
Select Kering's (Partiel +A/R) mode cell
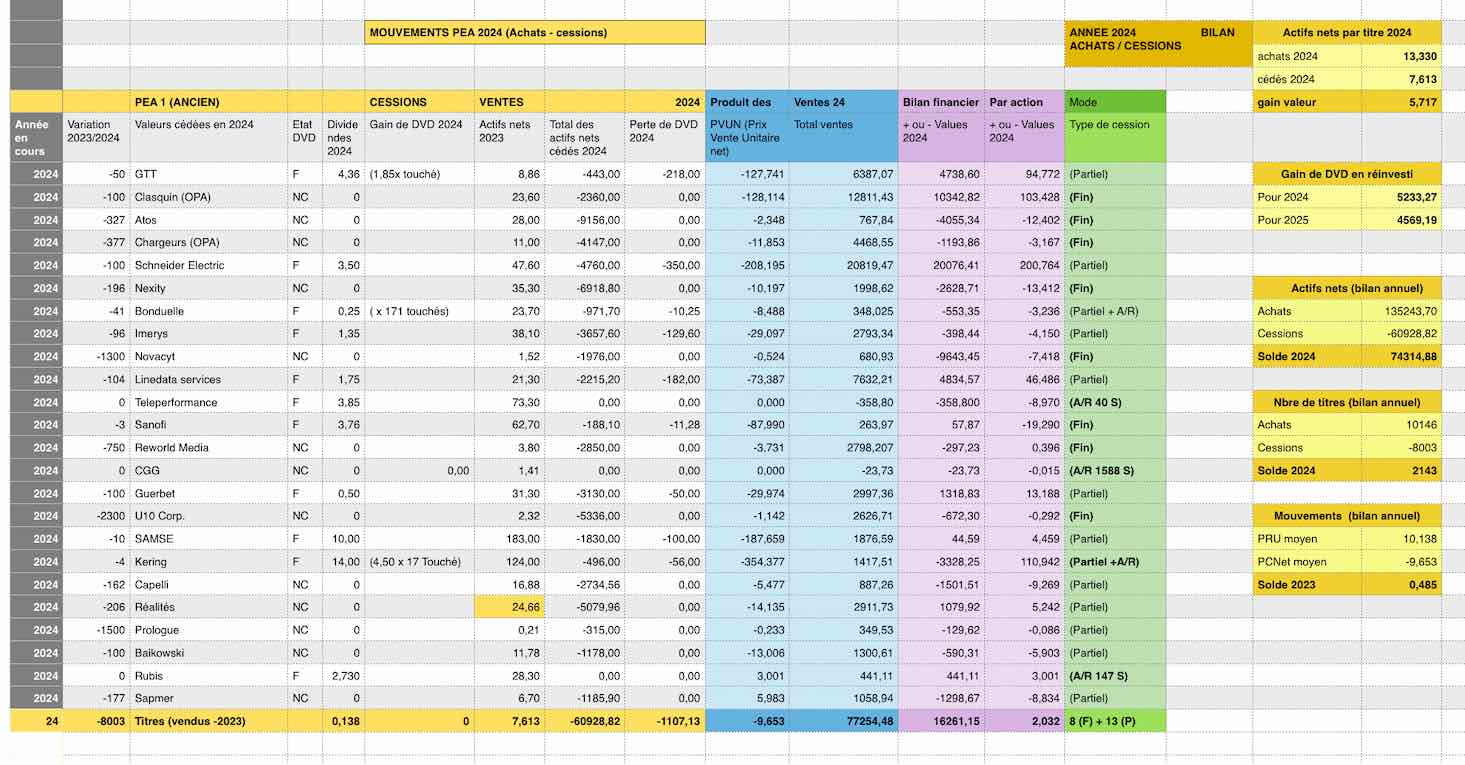point(1114,562)
